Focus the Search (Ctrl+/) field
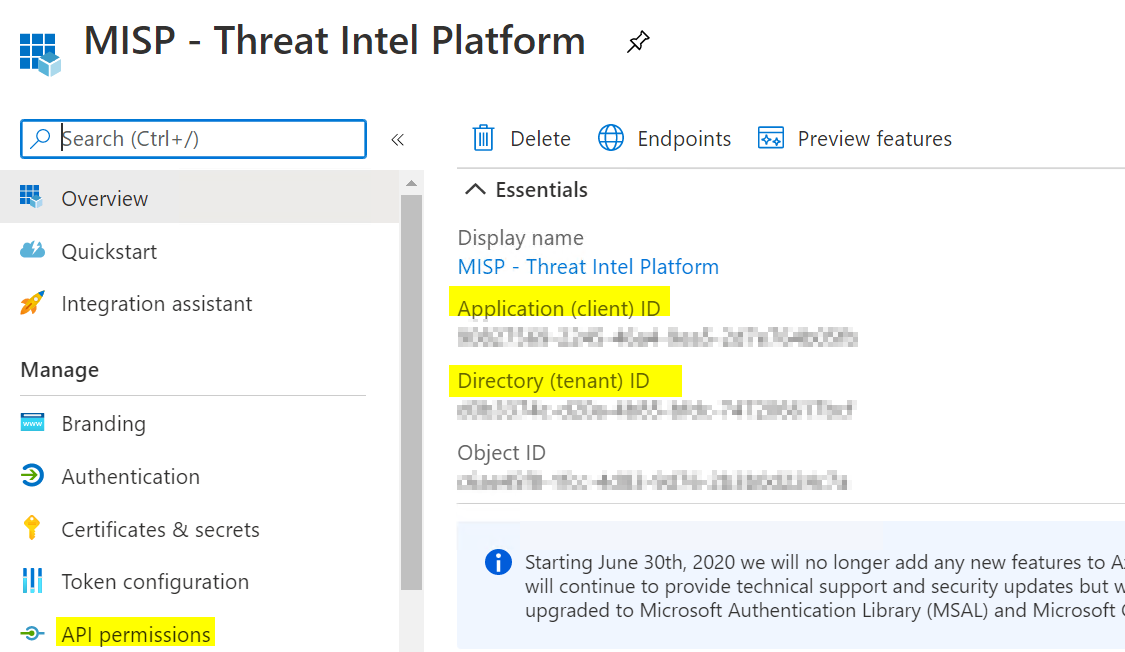Image resolution: width=1125 pixels, height=652 pixels. (x=194, y=138)
